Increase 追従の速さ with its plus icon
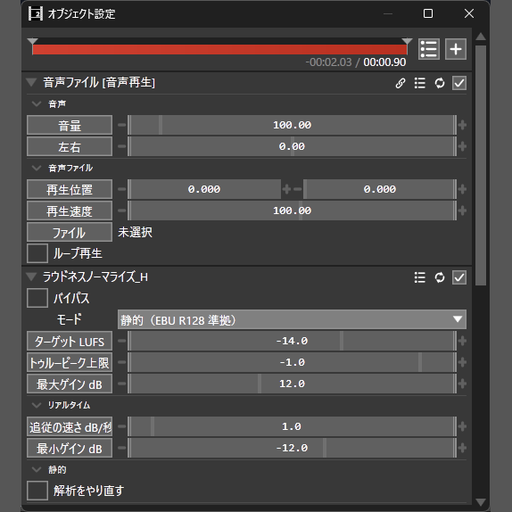The height and width of the screenshot is (512, 512). tap(462, 426)
